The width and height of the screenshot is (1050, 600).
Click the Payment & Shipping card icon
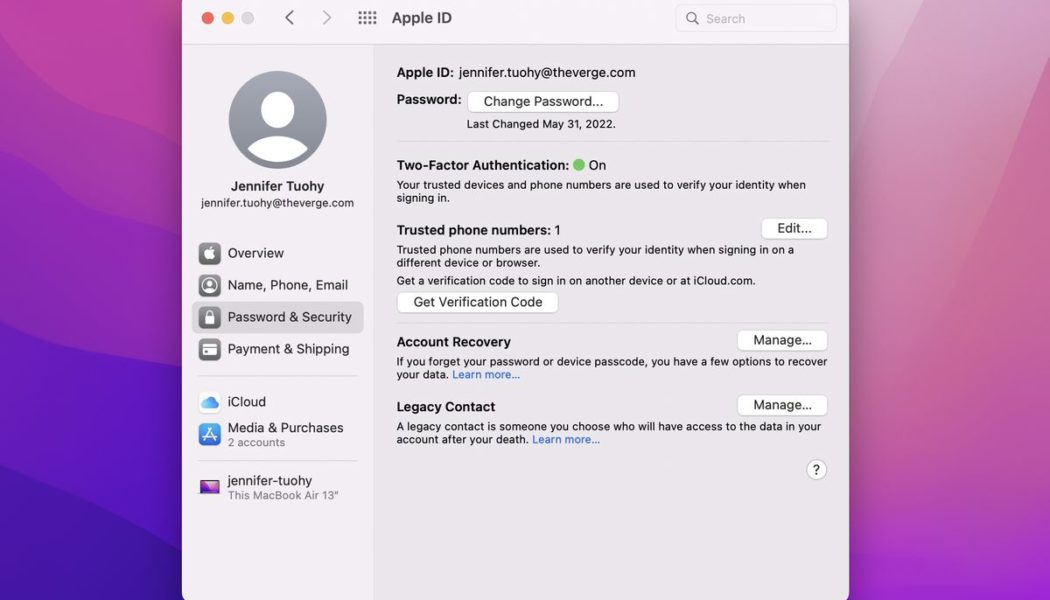click(x=209, y=348)
